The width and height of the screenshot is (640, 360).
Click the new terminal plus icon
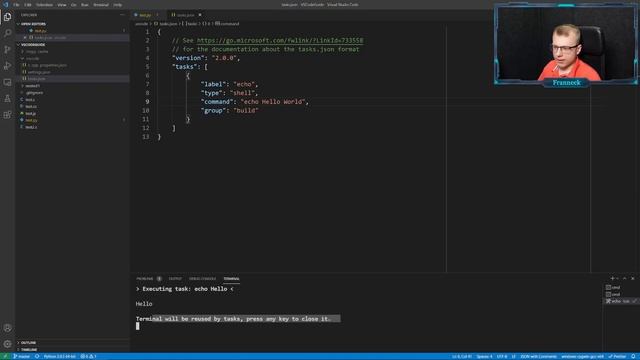612,278
